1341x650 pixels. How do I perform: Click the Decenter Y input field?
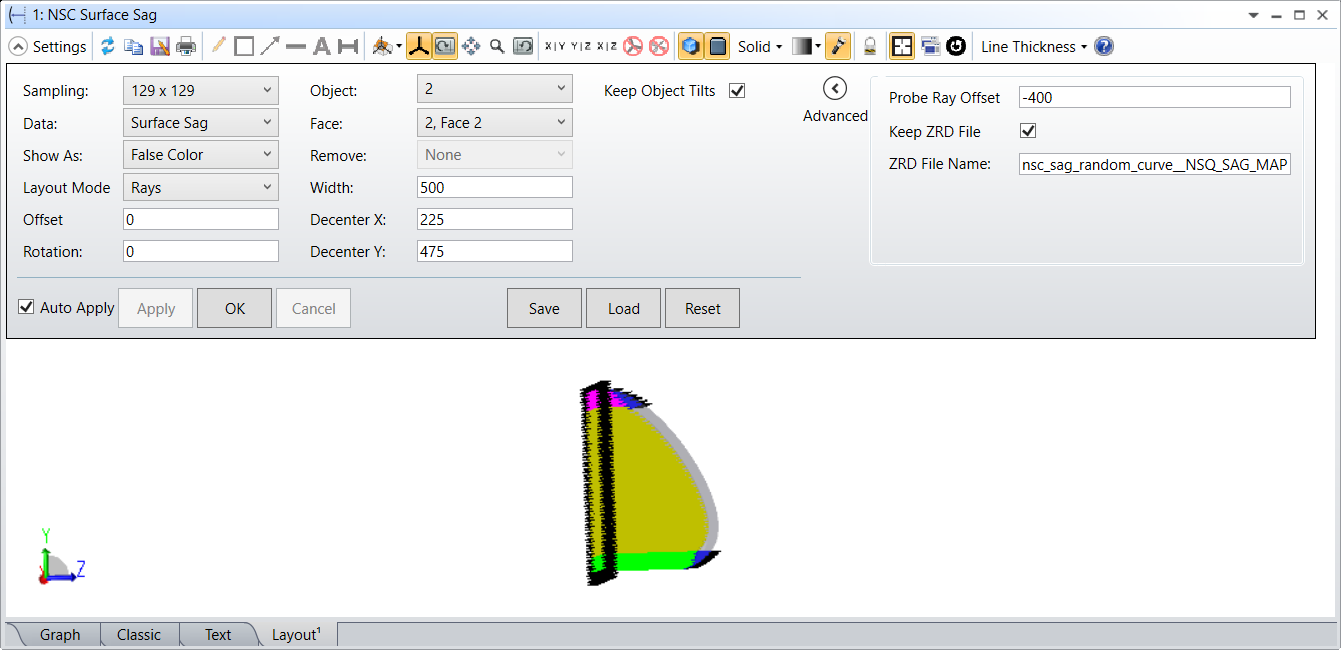[495, 251]
